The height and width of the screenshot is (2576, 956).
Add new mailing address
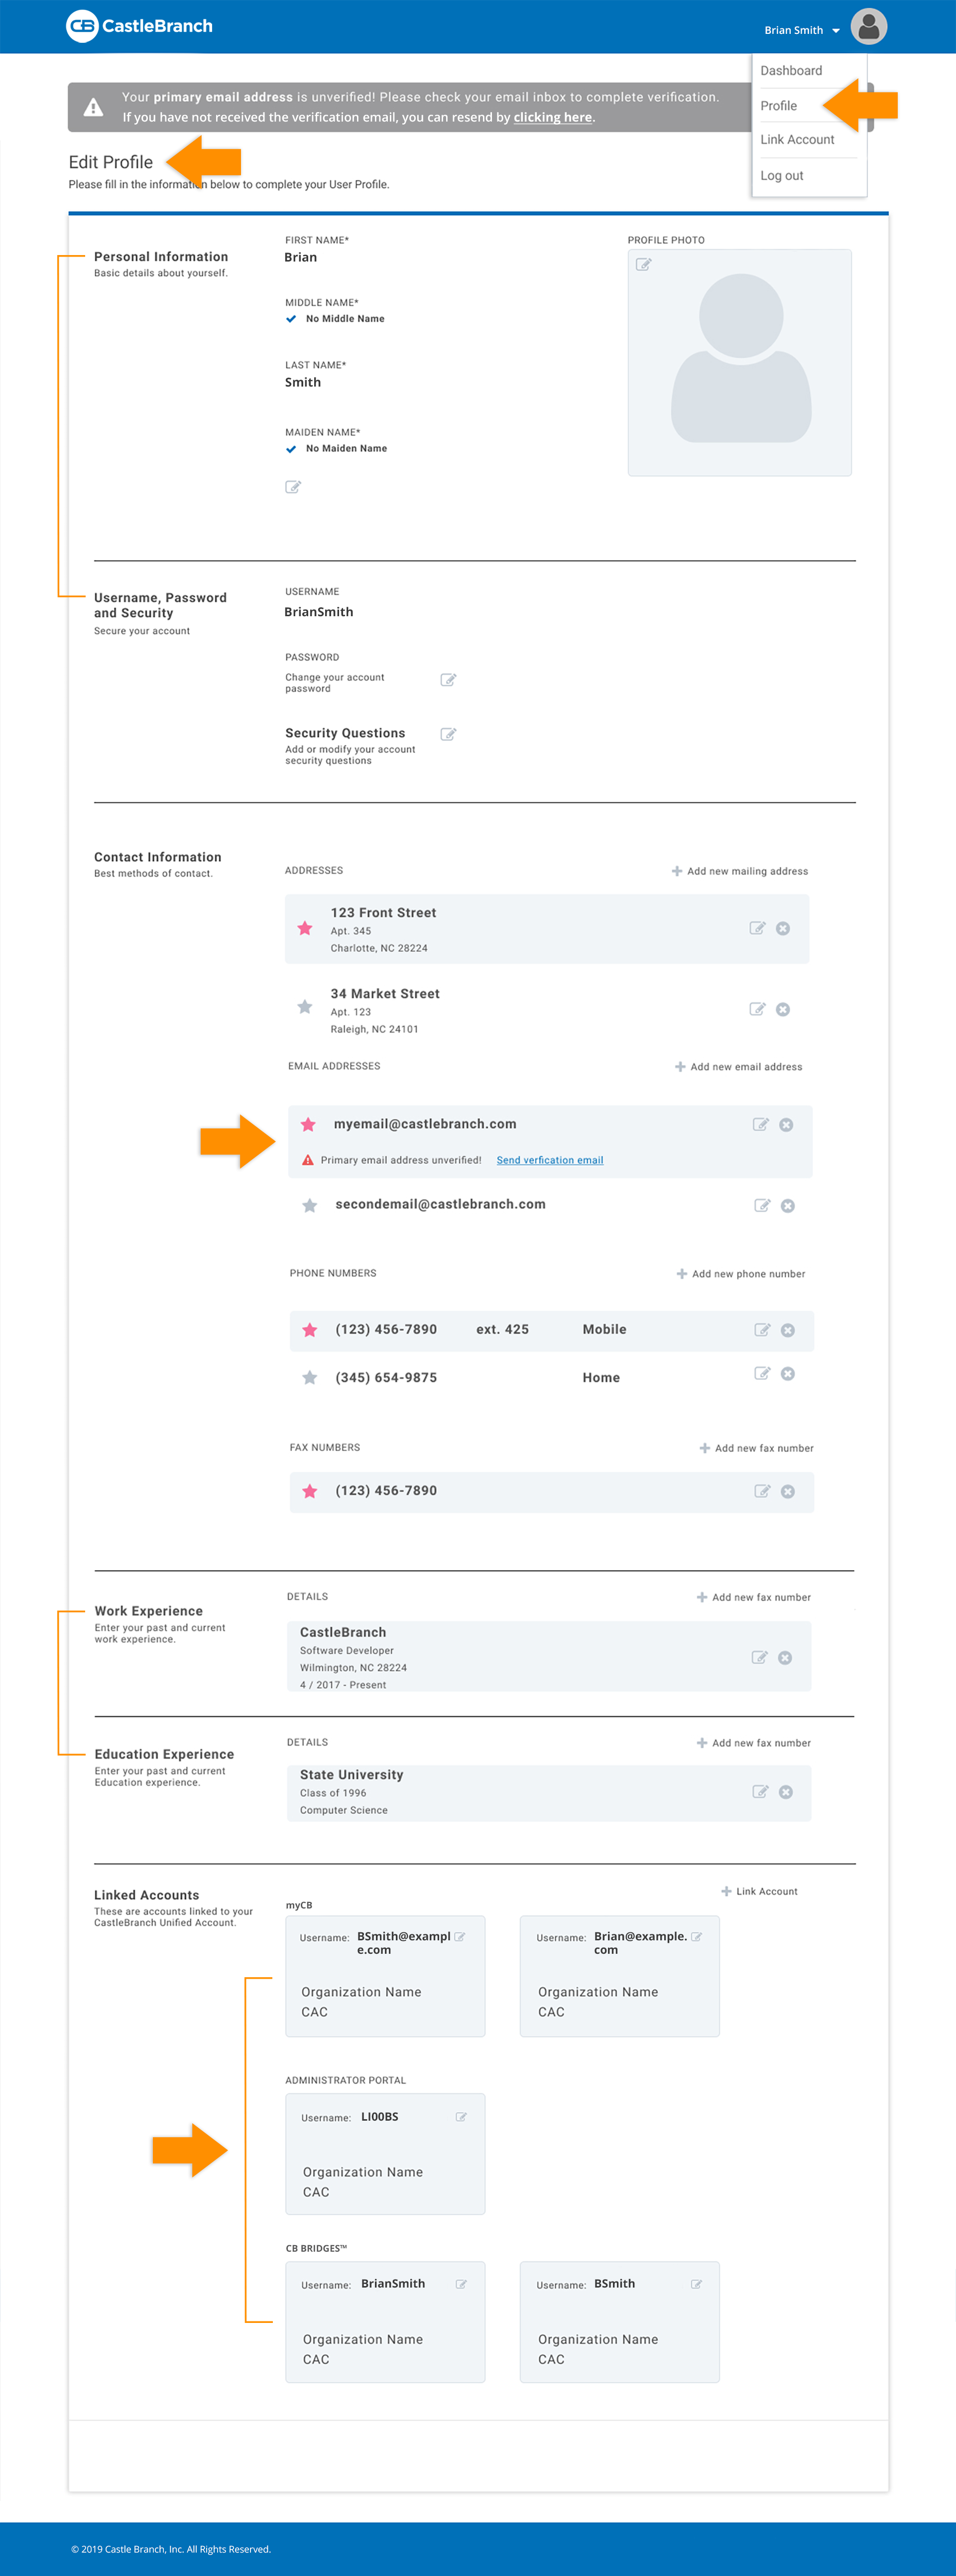click(740, 871)
